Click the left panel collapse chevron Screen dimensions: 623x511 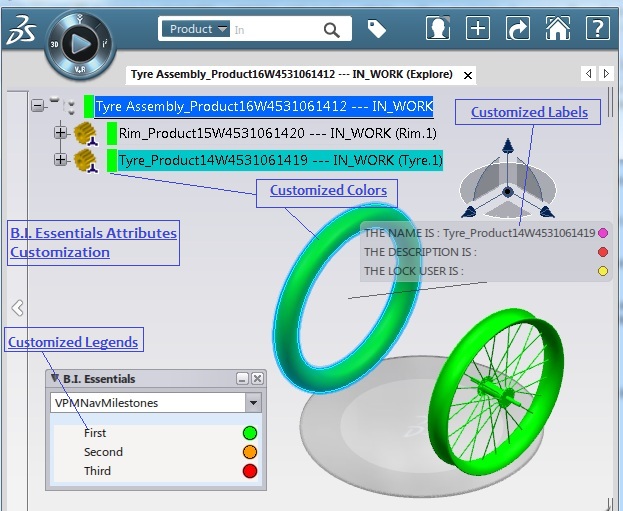pyautogui.click(x=17, y=308)
